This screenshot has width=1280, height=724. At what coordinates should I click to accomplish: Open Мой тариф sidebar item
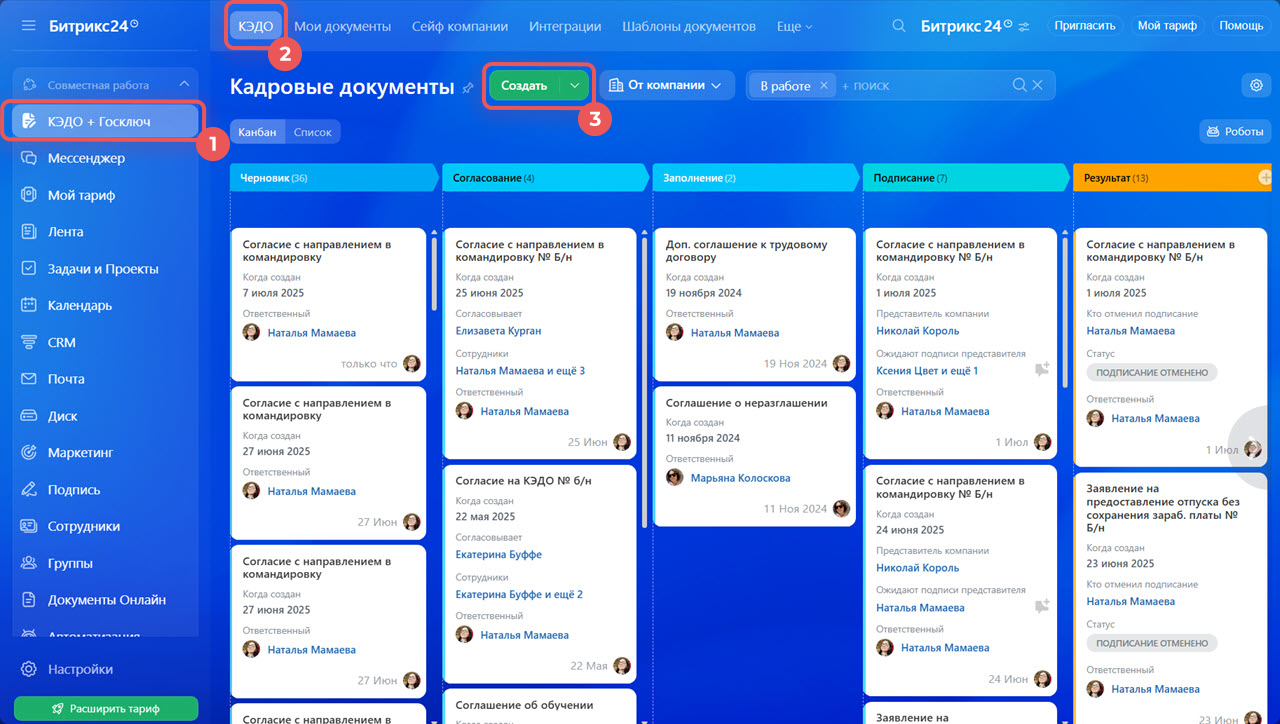[x=81, y=195]
